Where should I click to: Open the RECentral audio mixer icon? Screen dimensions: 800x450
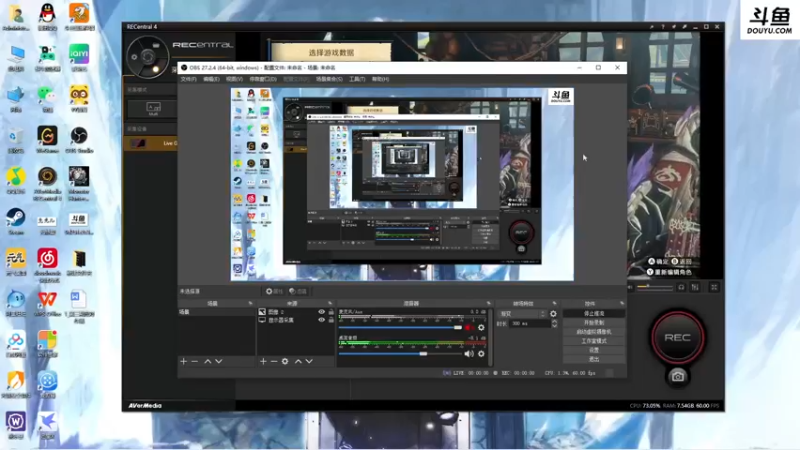[695, 287]
